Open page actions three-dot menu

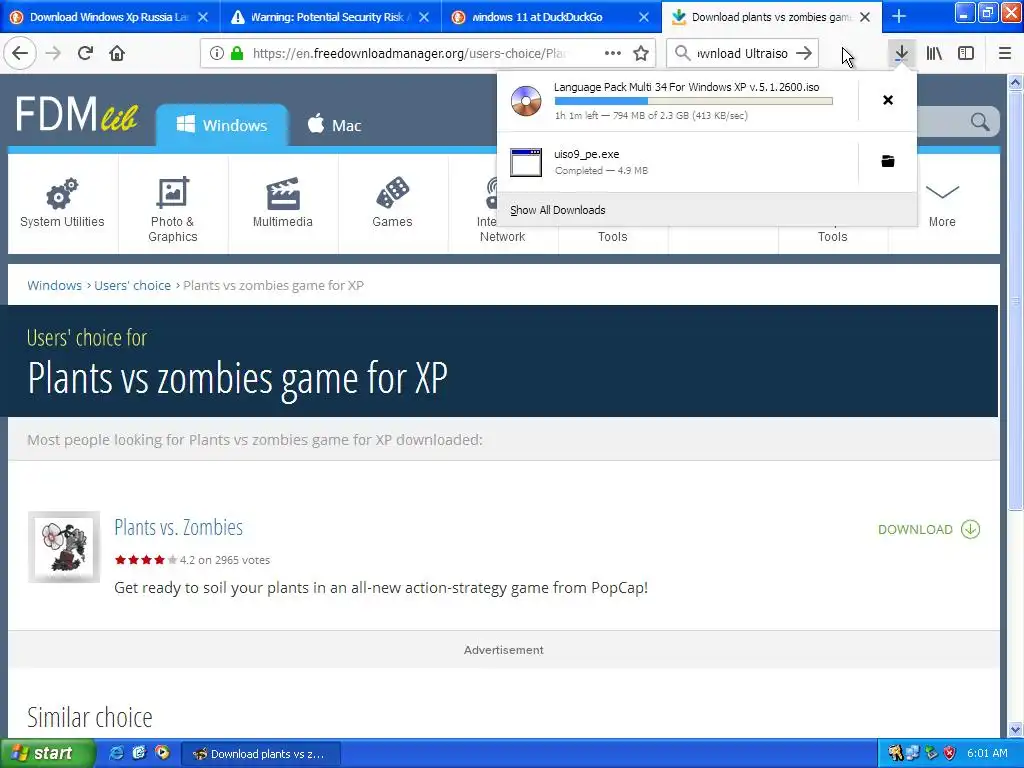(613, 53)
